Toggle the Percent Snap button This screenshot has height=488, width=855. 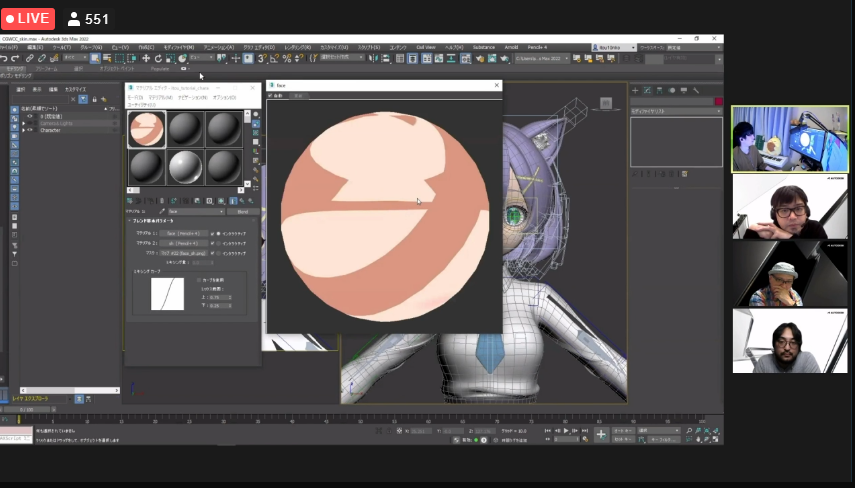pyautogui.click(x=287, y=58)
